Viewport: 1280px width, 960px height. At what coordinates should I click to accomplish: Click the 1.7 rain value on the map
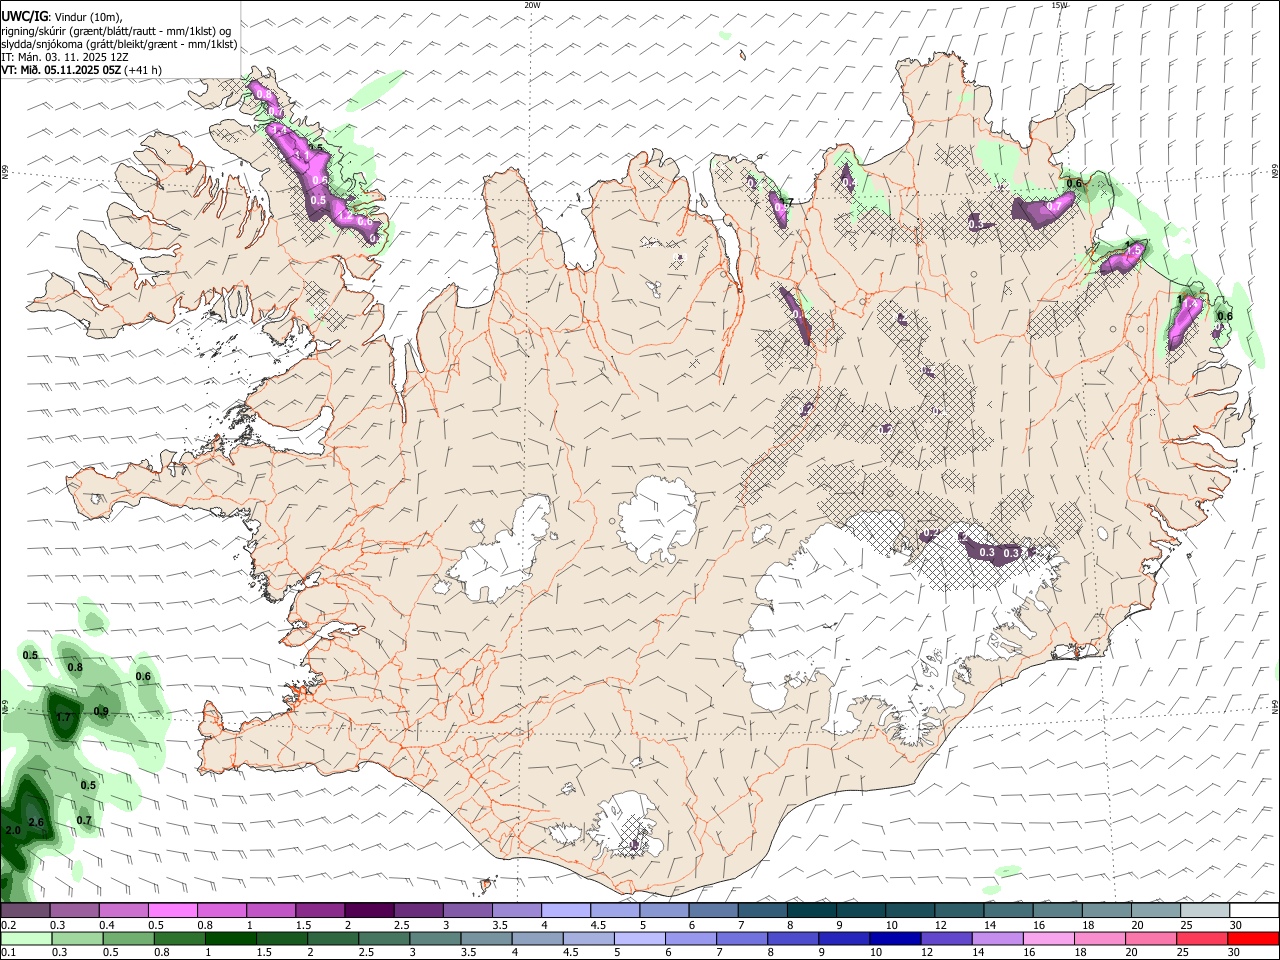click(x=64, y=717)
